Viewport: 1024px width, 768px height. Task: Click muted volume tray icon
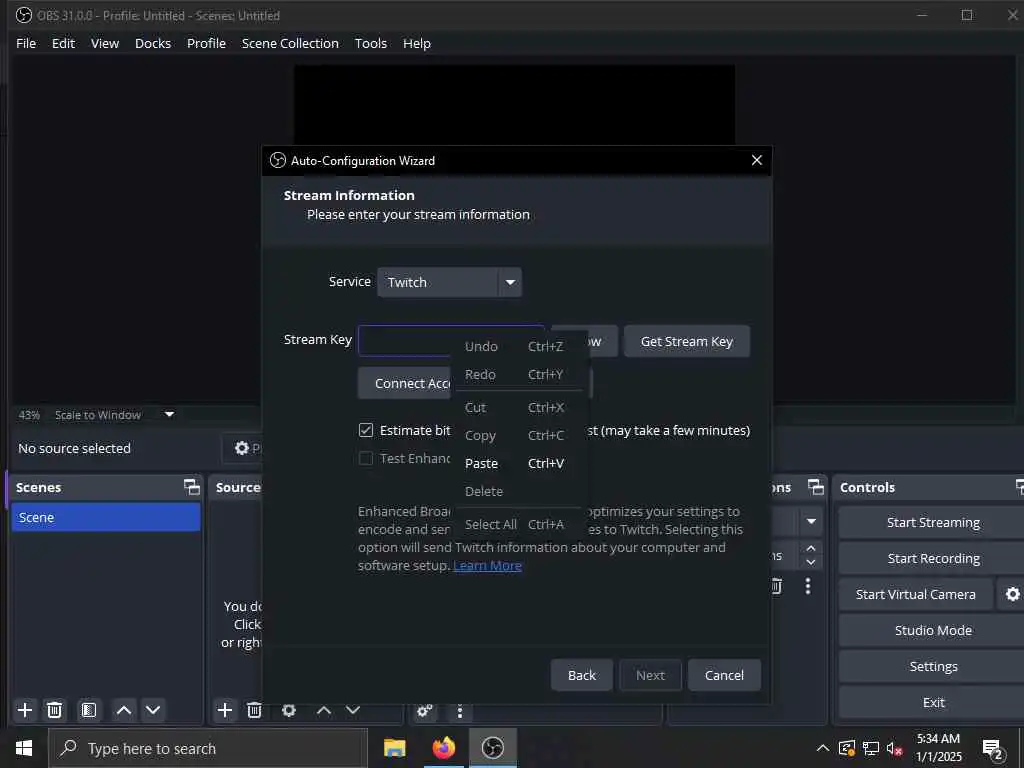pyautogui.click(x=895, y=748)
